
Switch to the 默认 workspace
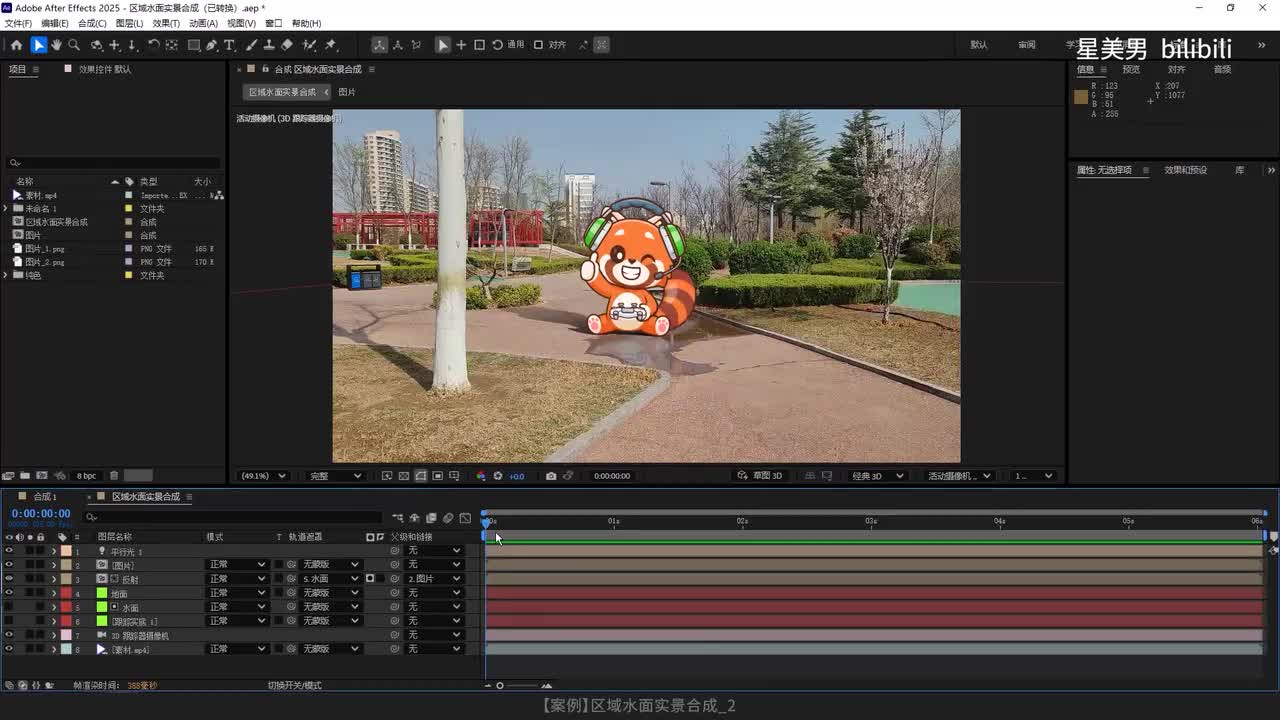(979, 45)
